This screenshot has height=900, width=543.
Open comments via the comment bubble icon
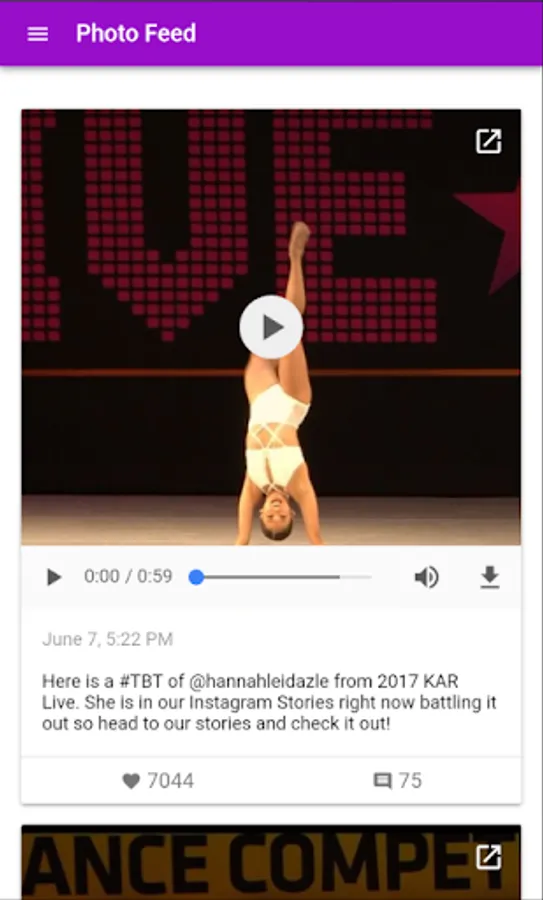pos(382,781)
